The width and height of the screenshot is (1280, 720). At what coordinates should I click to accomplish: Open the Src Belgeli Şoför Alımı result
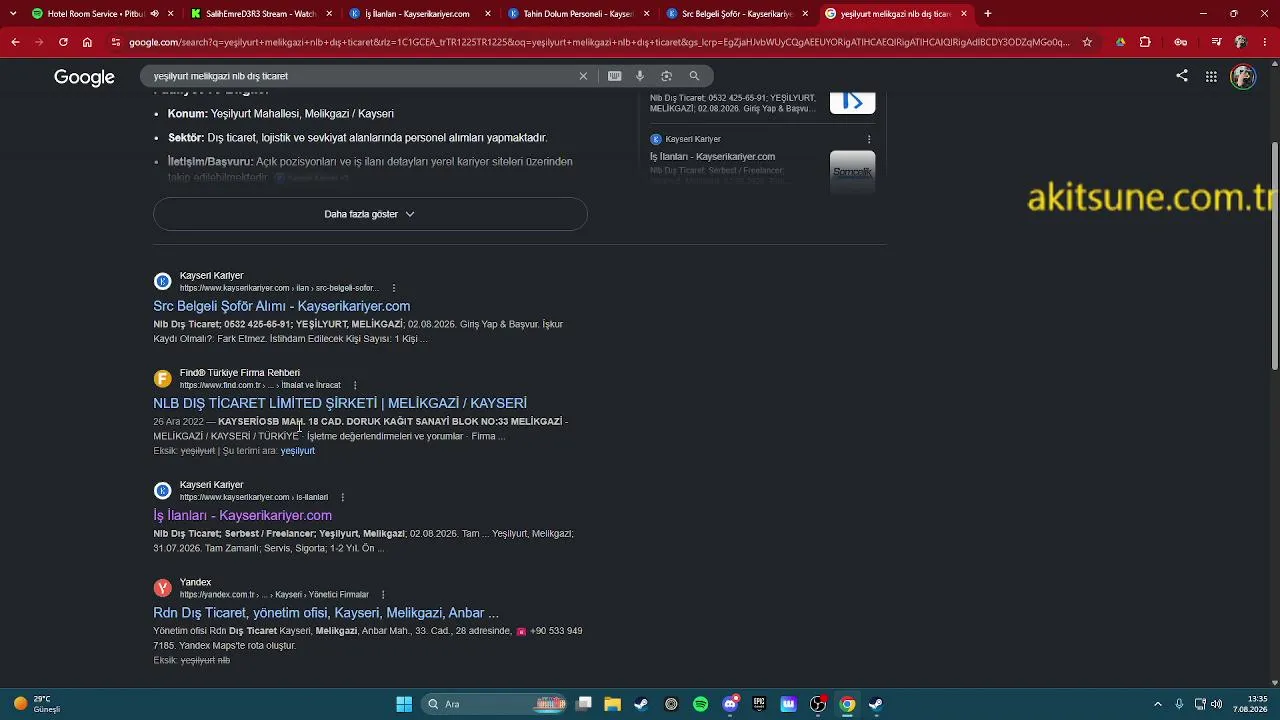[281, 306]
